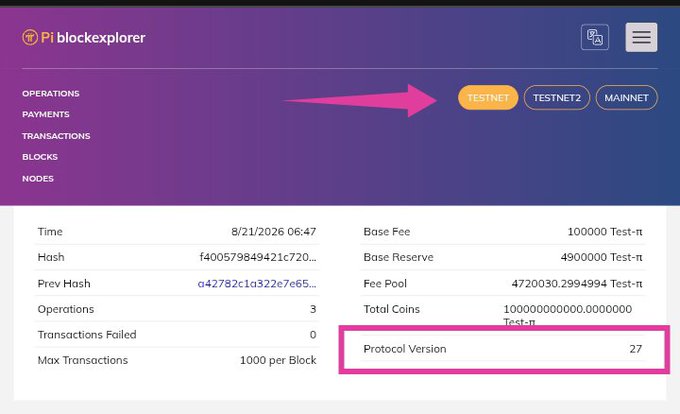Click the Protocol Version value 27
680x414 pixels.
coord(635,349)
